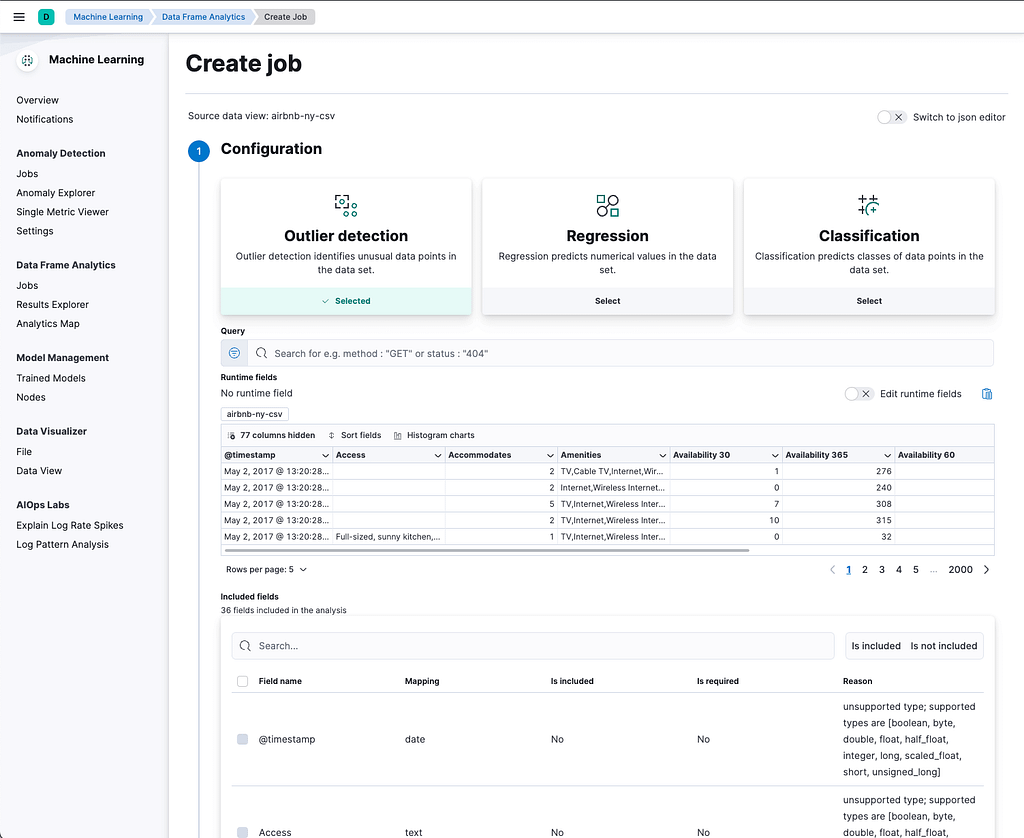Open Overview in sidebar
The image size is (1024, 838).
coord(37,100)
